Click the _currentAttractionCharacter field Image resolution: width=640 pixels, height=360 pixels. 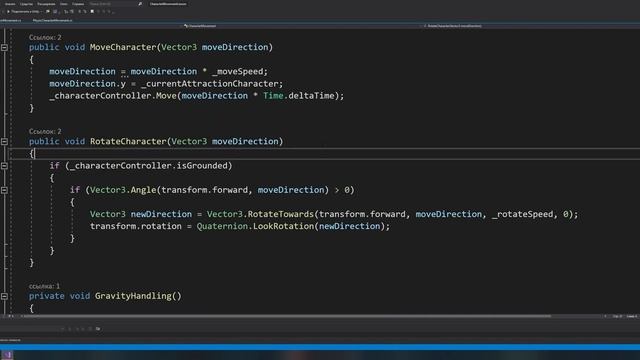pos(209,84)
